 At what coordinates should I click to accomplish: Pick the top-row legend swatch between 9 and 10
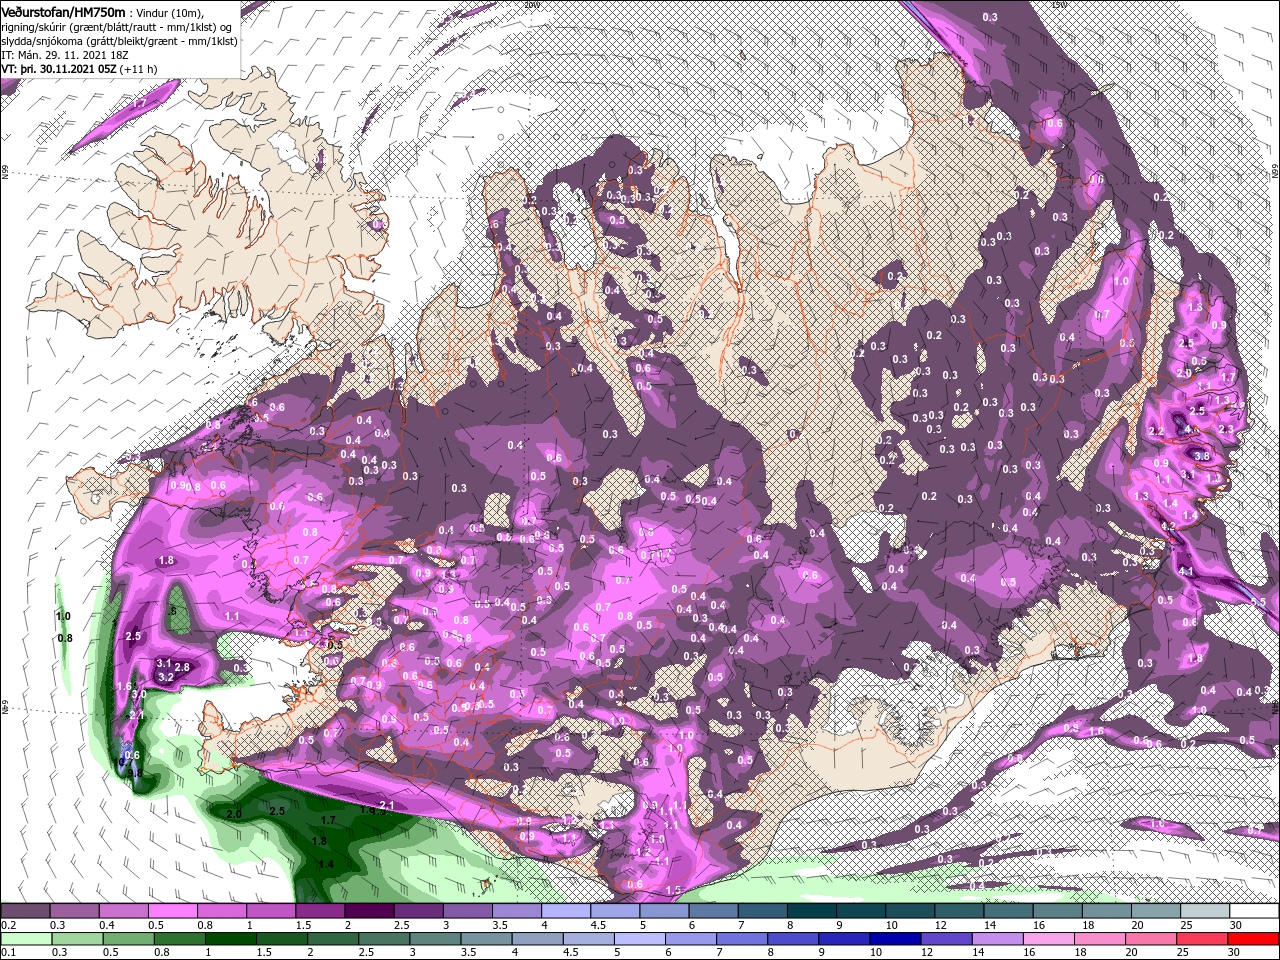(x=860, y=911)
